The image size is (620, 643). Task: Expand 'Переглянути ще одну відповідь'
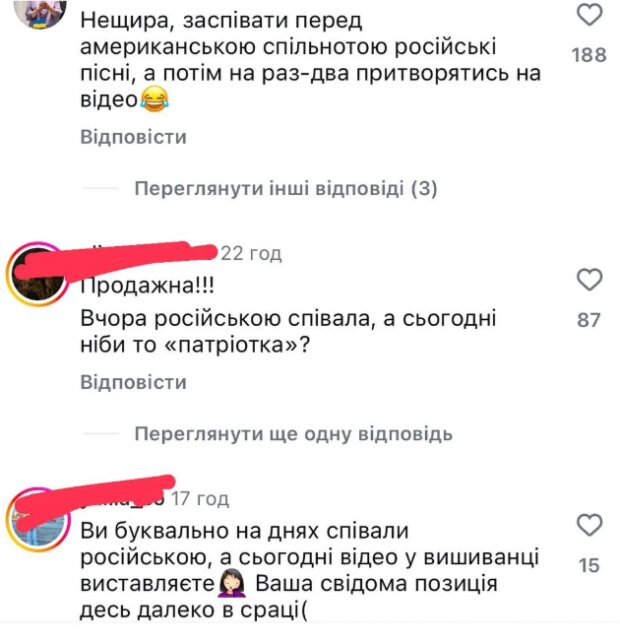point(294,434)
